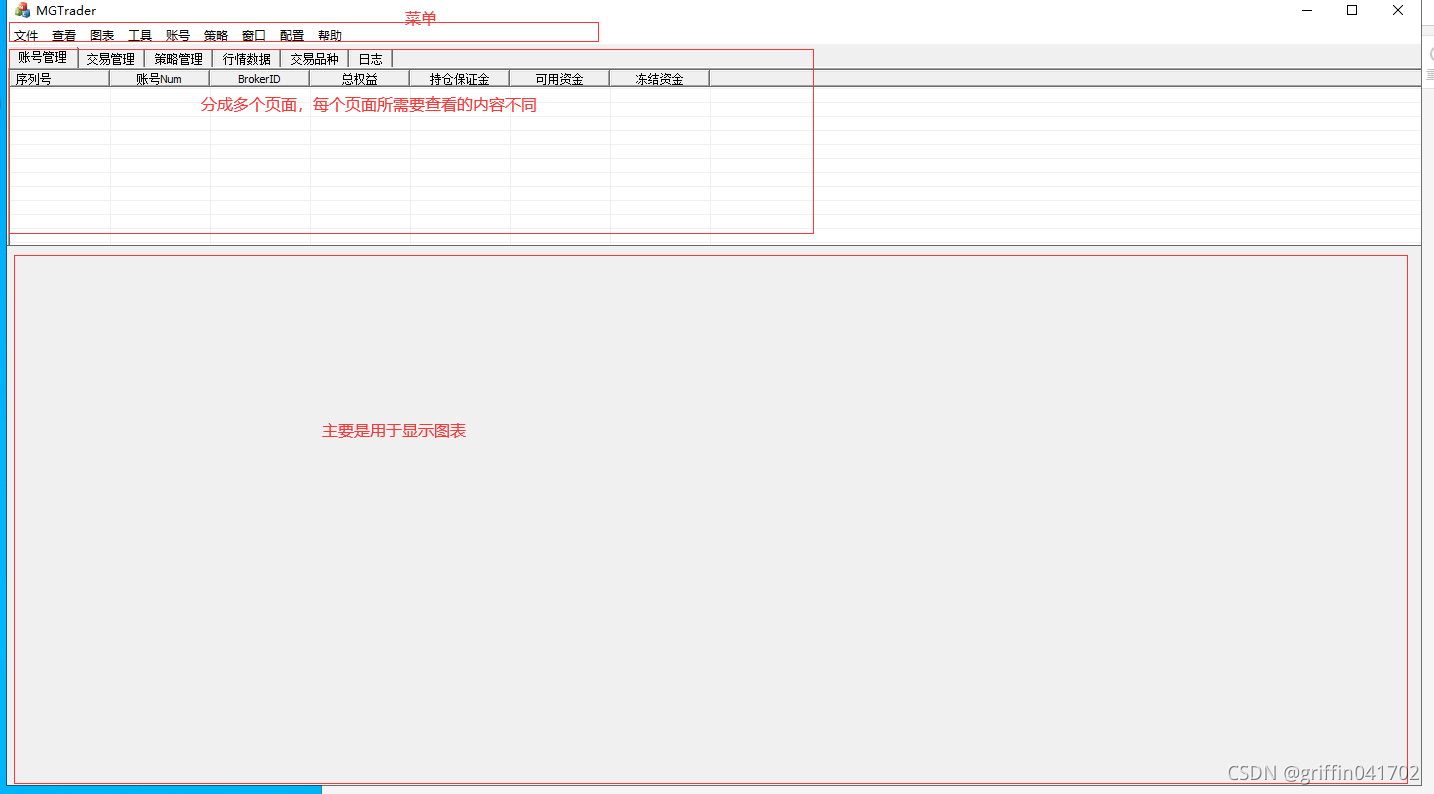This screenshot has width=1434, height=794.
Task: Click the 账号Num column header
Action: tap(159, 79)
